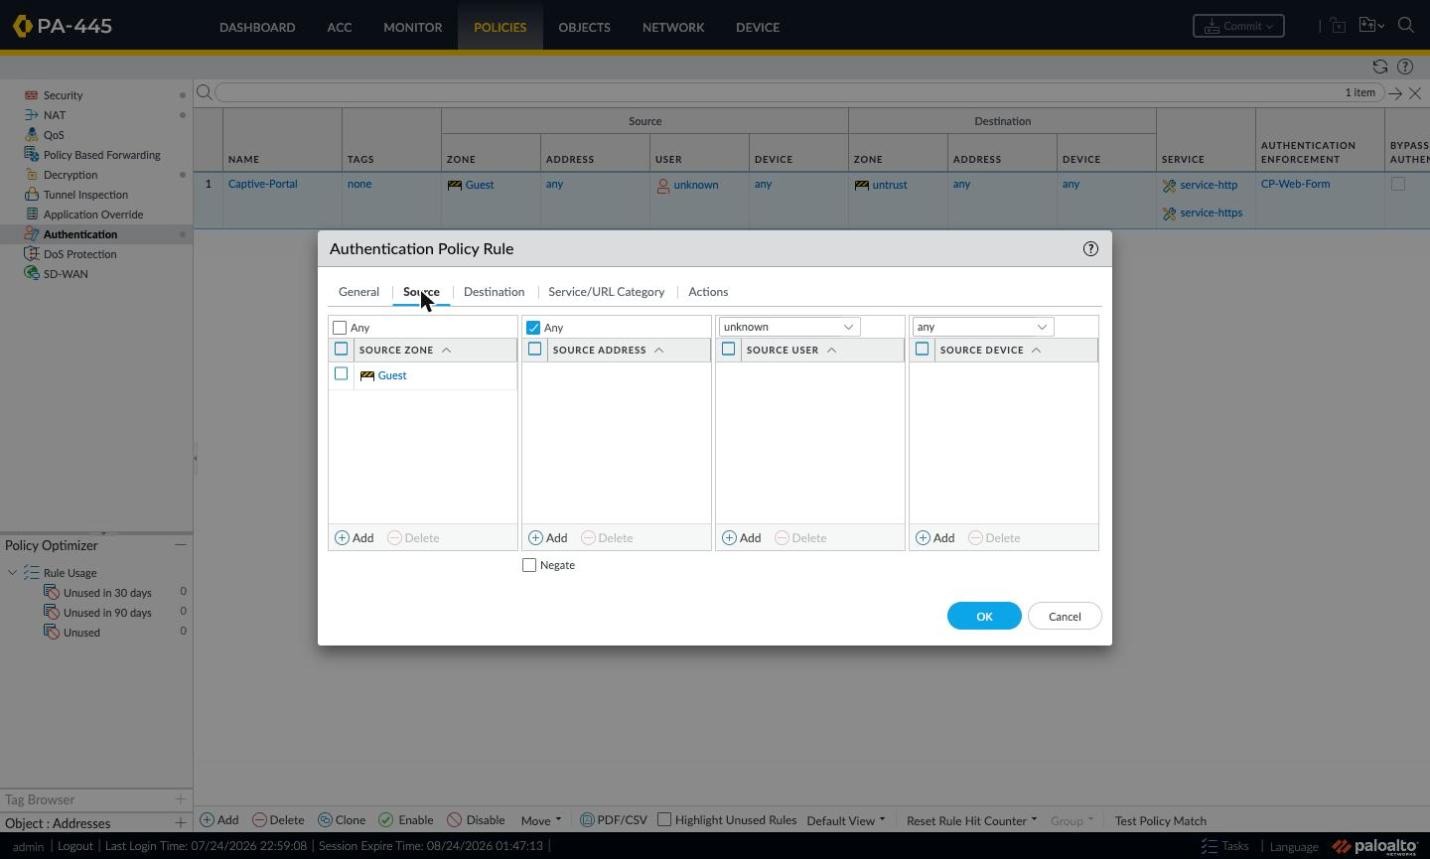
Task: Toggle the SOURCE DEVICE header checkbox
Action: [922, 349]
